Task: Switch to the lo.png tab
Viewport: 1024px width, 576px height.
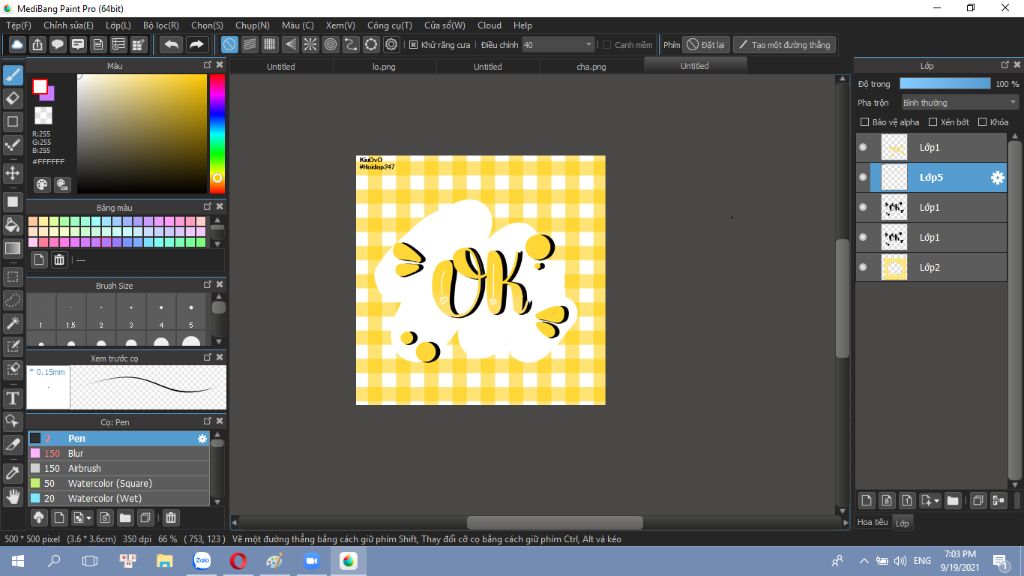Action: (x=384, y=67)
